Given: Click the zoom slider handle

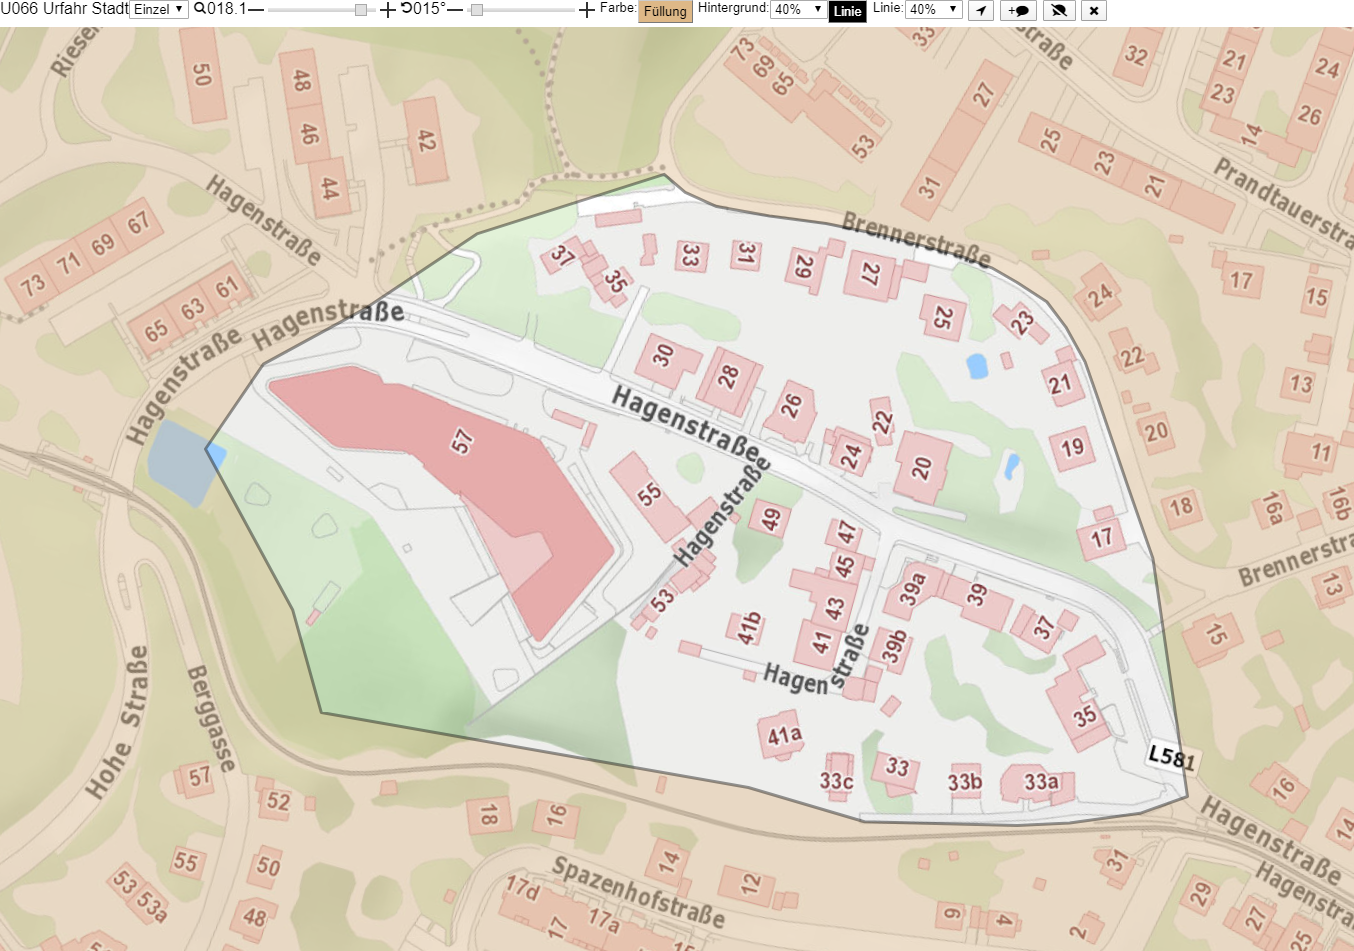Looking at the screenshot, I should (361, 10).
